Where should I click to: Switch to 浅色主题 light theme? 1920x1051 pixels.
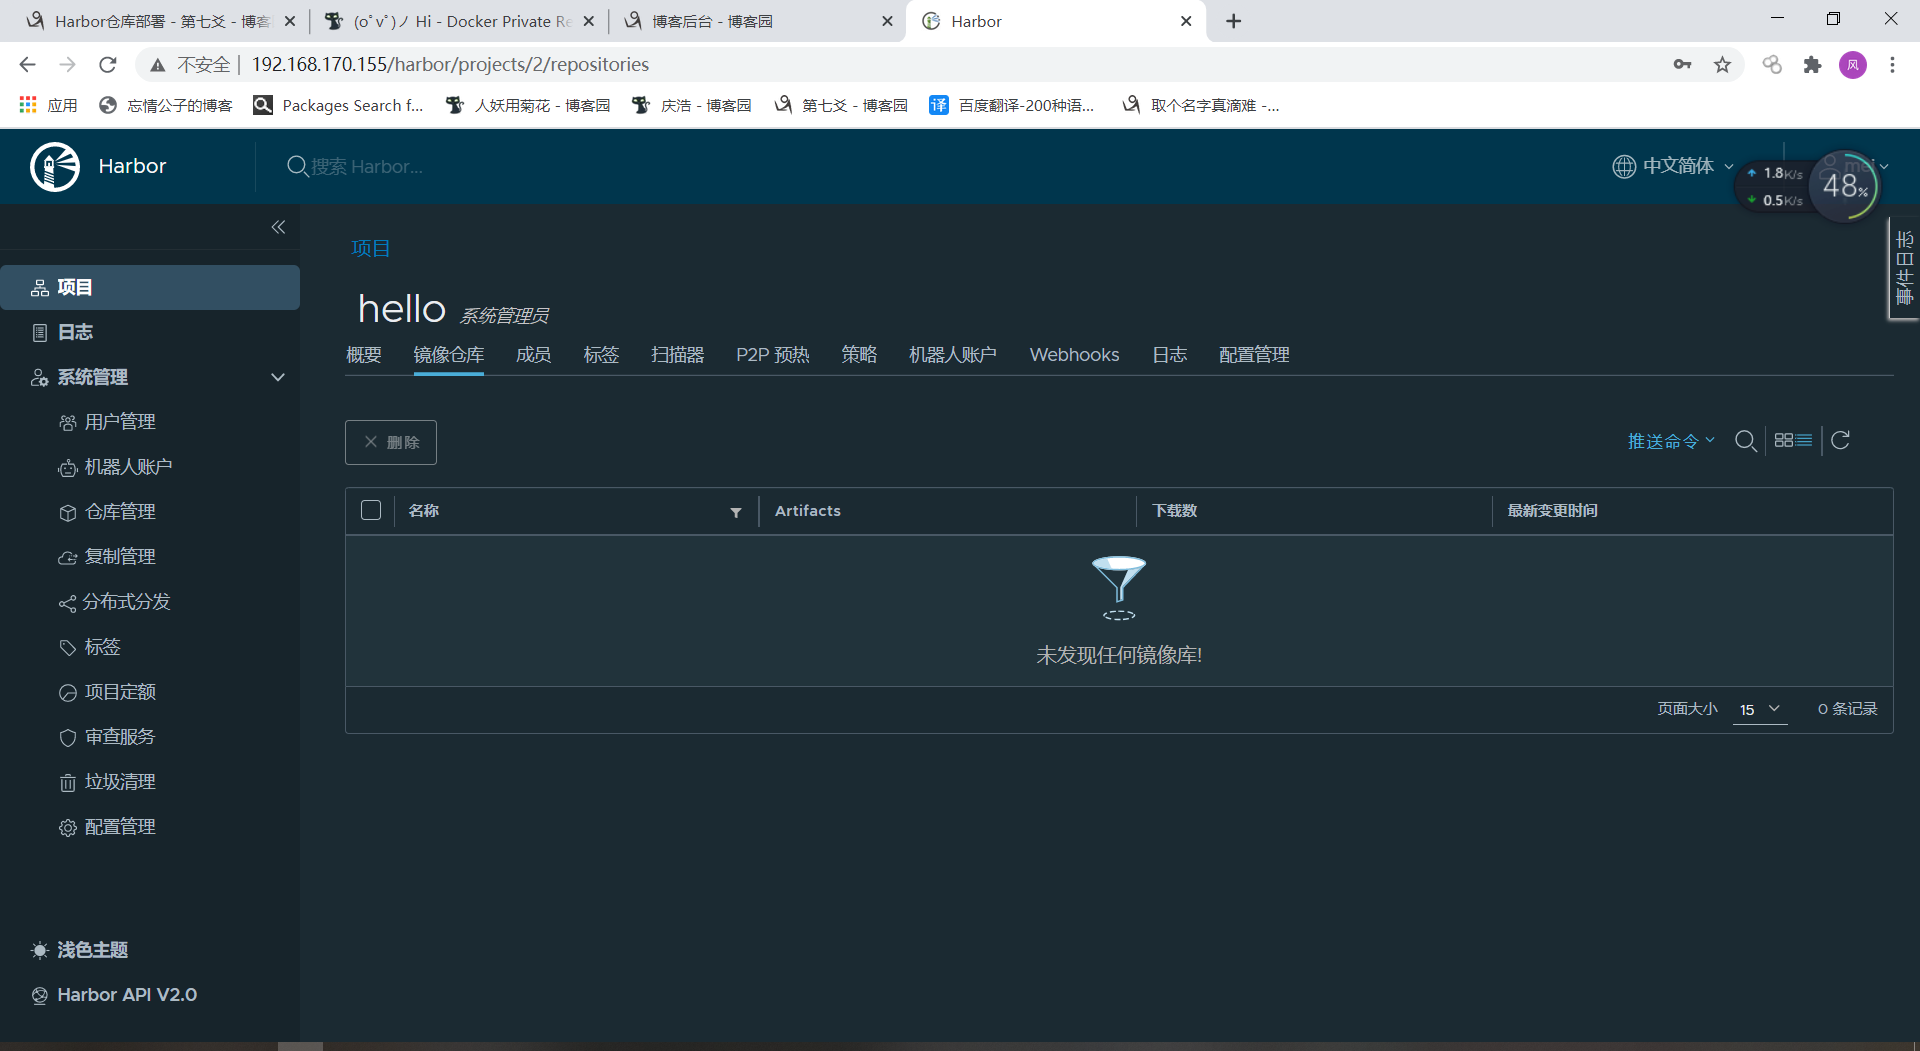80,950
